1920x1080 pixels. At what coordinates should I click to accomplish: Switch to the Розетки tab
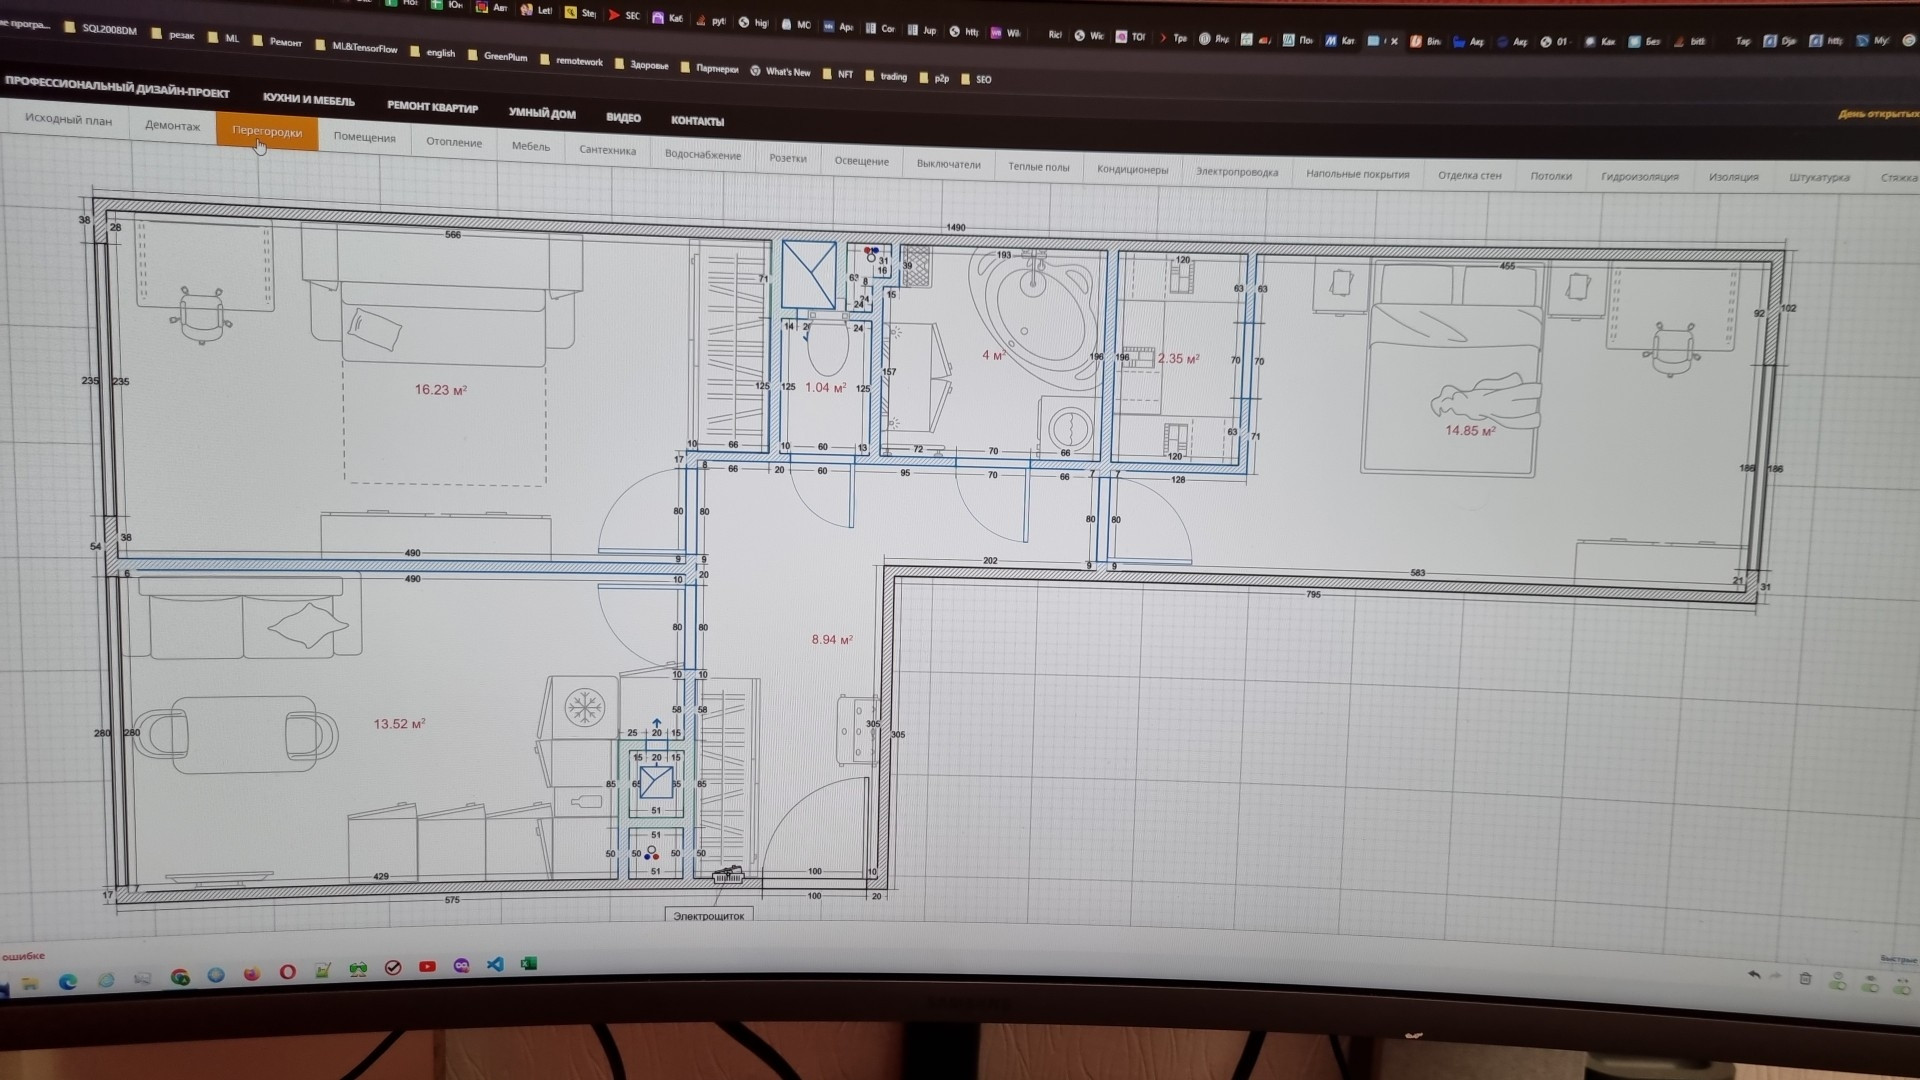tap(787, 158)
